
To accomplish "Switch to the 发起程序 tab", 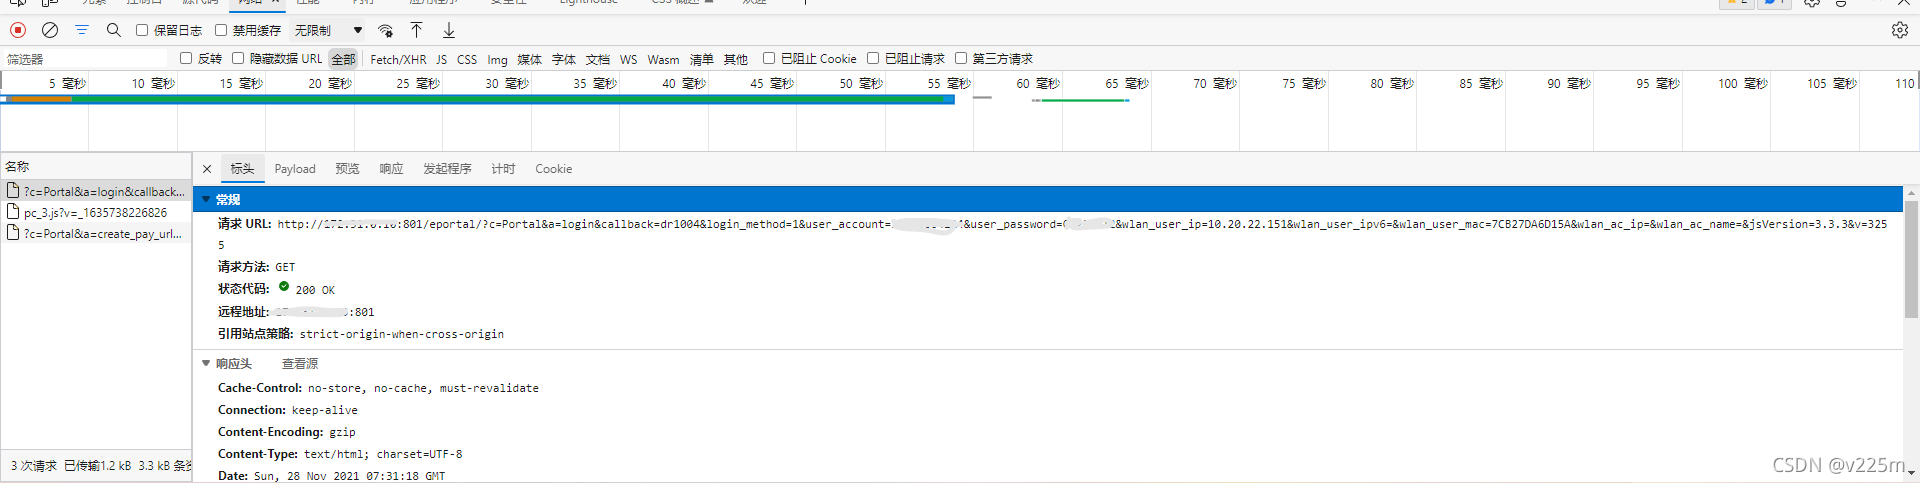I will tap(447, 169).
